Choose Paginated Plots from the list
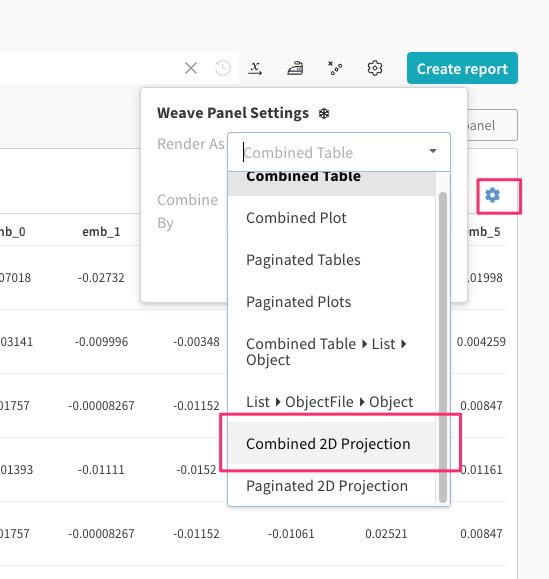Screen dimensions: 549x579 [x=332, y=302]
